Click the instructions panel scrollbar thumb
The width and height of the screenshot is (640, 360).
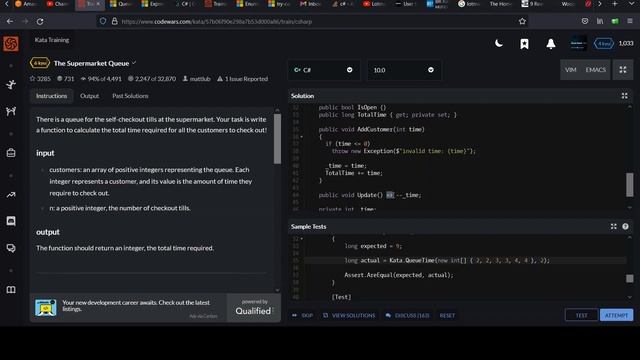278,139
